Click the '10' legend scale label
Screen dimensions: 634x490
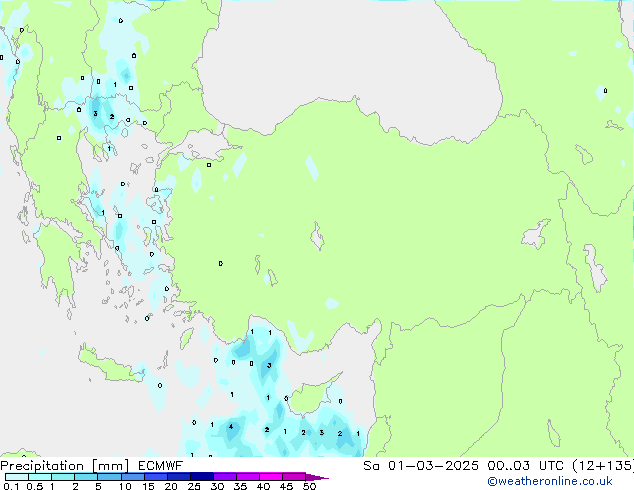coord(125,486)
